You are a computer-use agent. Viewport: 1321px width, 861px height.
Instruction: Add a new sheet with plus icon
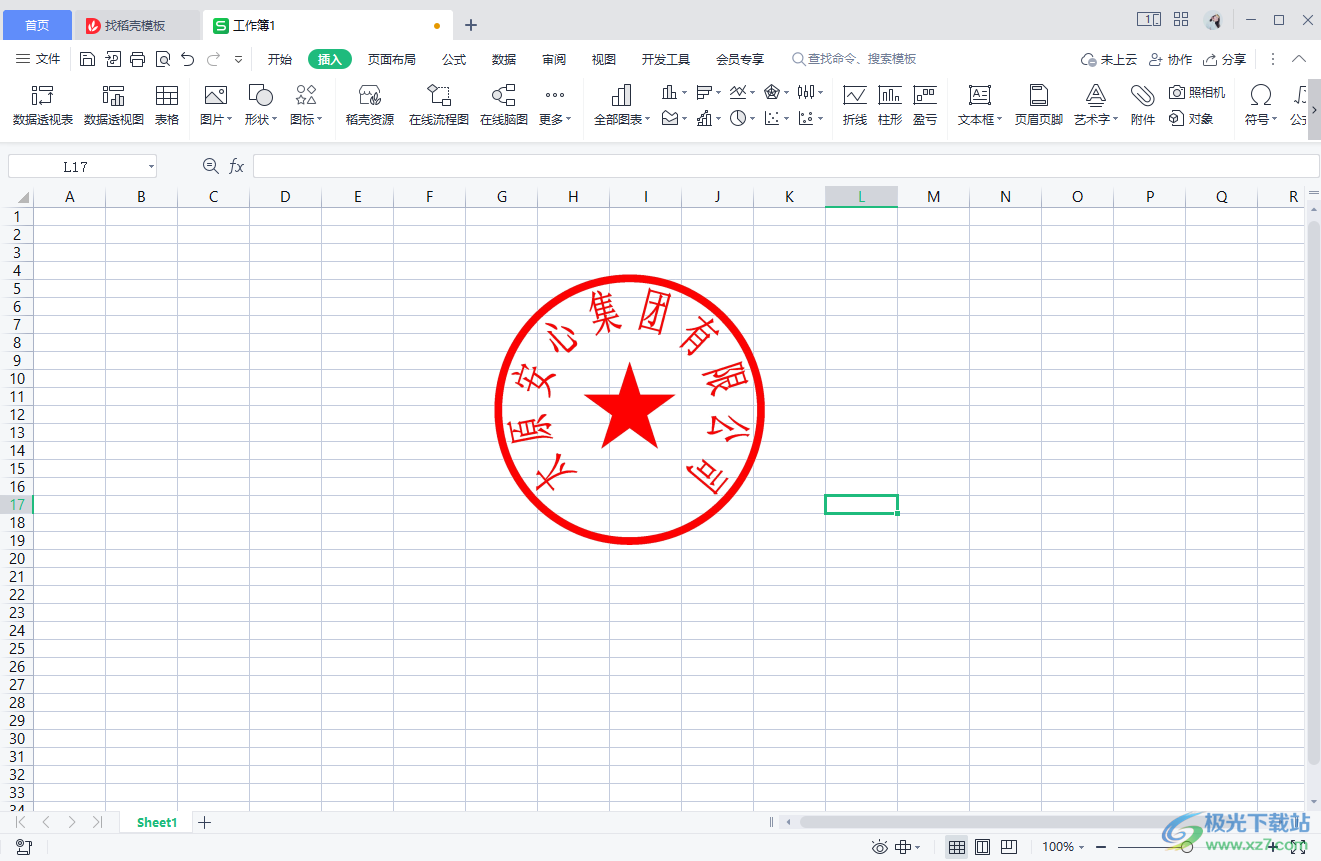click(205, 822)
